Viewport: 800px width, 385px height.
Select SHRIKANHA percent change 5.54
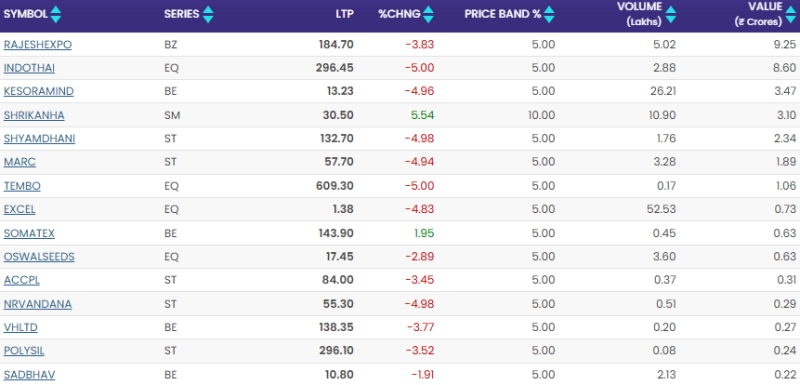pos(422,115)
